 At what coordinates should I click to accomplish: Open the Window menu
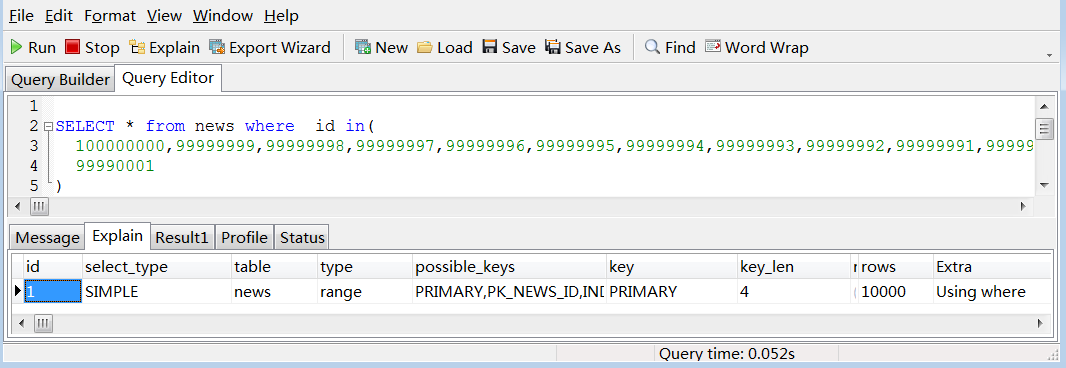click(x=223, y=16)
